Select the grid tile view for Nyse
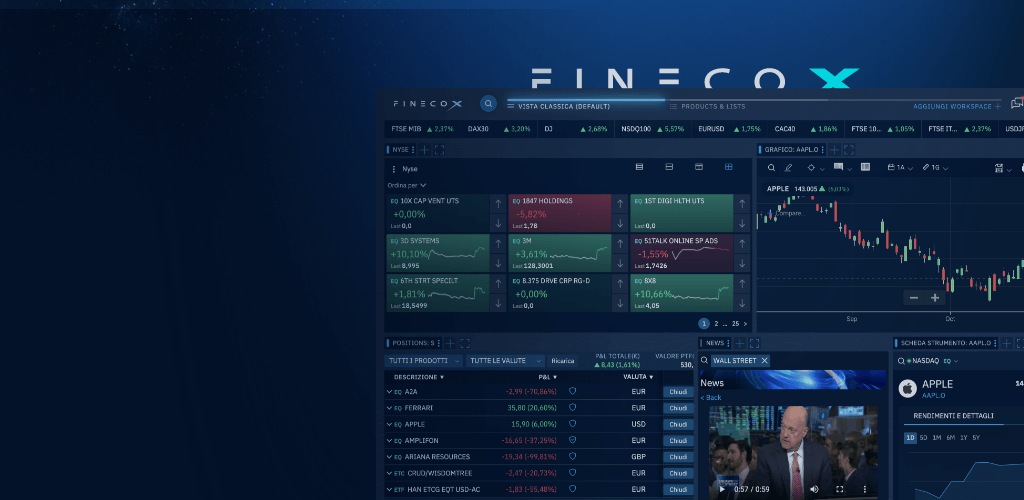 coord(729,167)
